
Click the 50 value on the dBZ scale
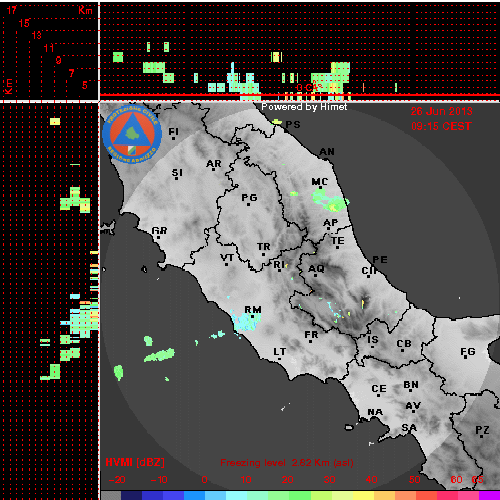414,480
